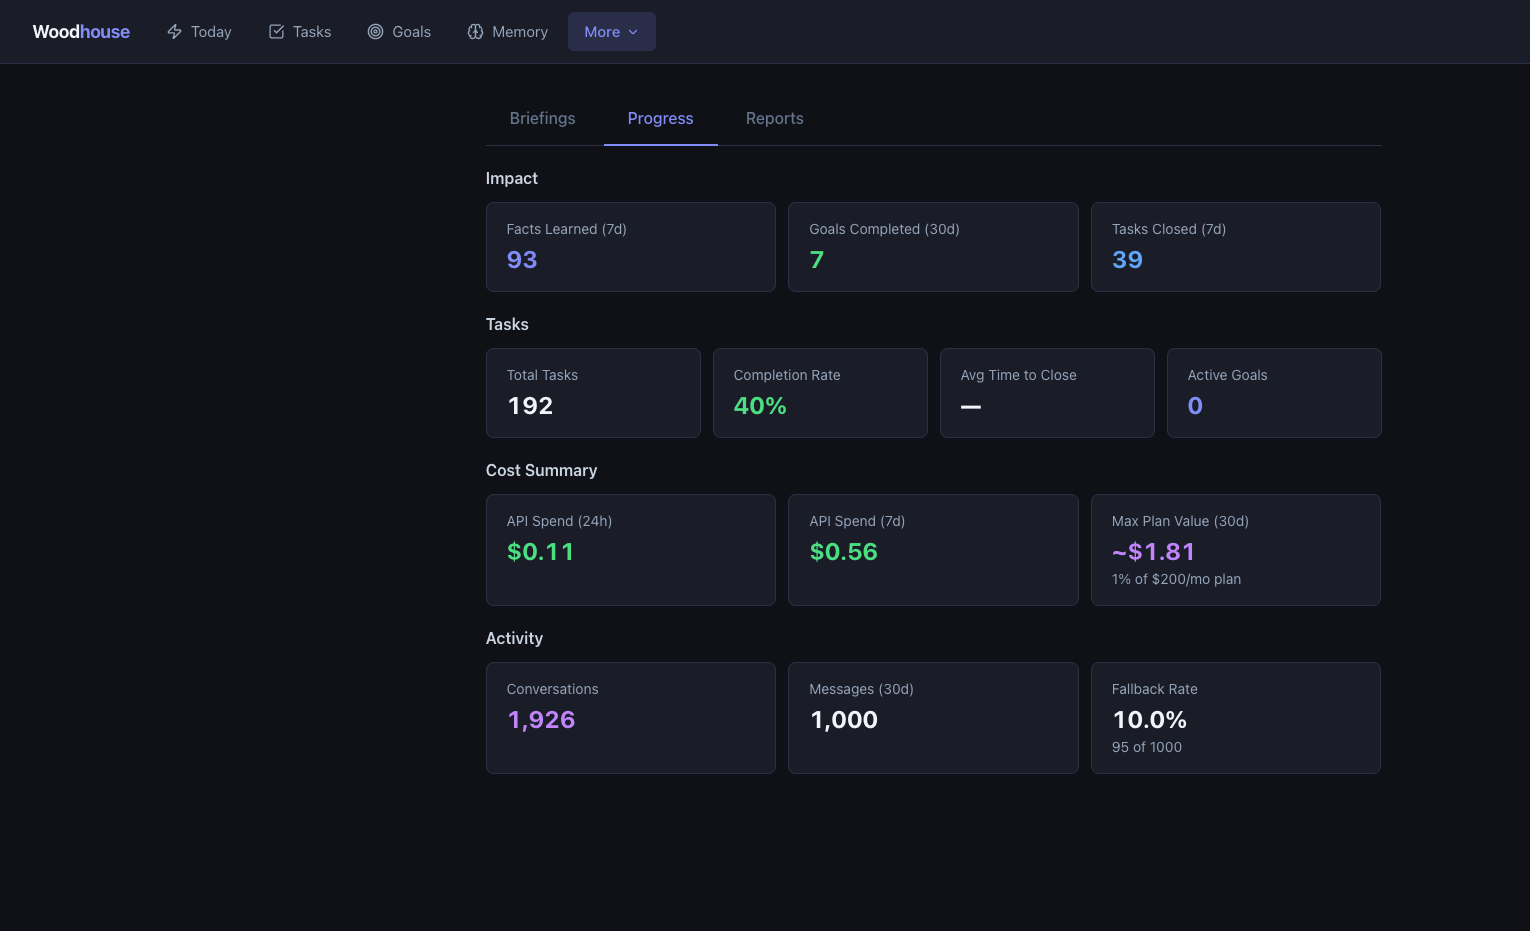Select the Progress tab

tap(661, 118)
